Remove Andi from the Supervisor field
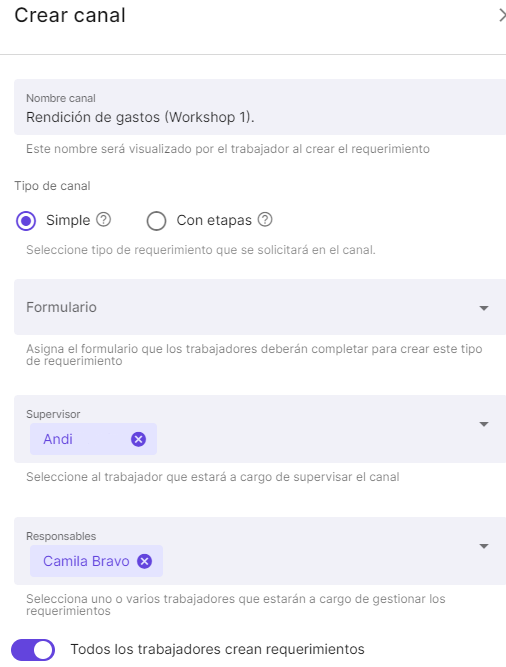 point(138,439)
